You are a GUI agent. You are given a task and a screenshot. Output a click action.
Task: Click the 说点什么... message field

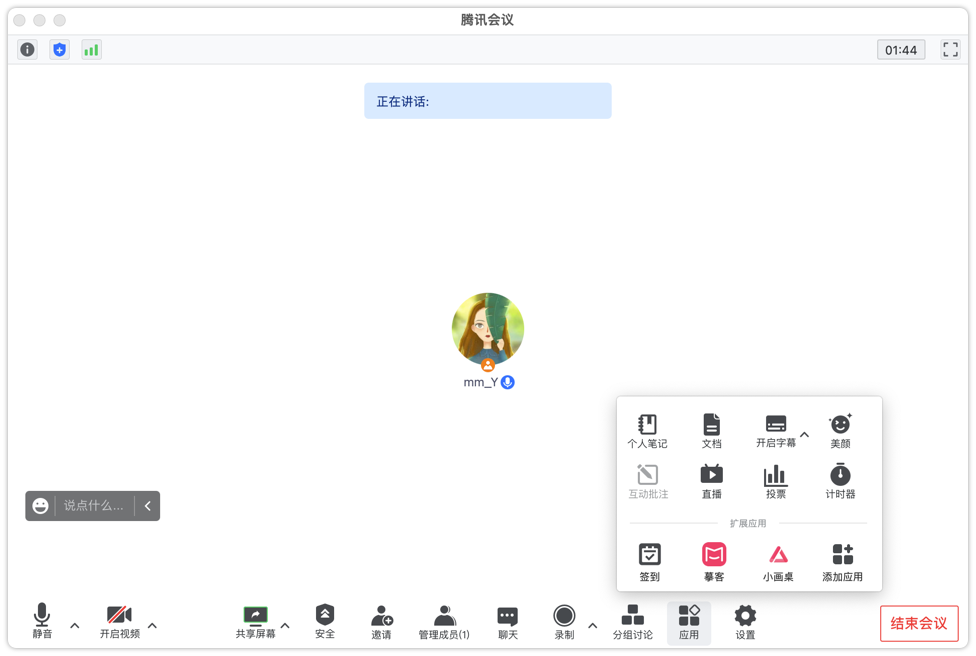click(94, 506)
